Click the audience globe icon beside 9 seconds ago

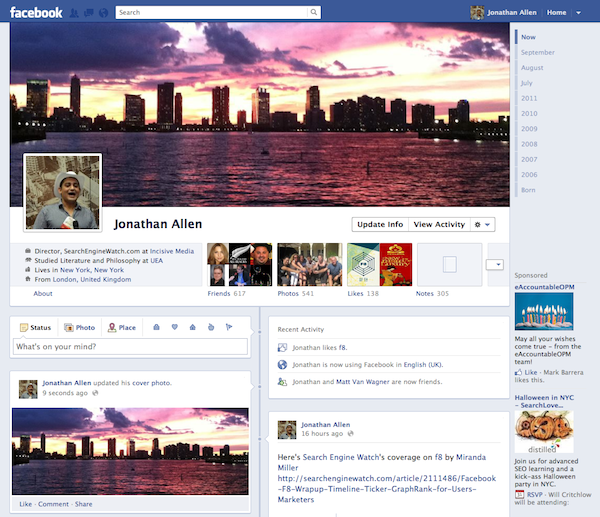pyautogui.click(x=95, y=393)
